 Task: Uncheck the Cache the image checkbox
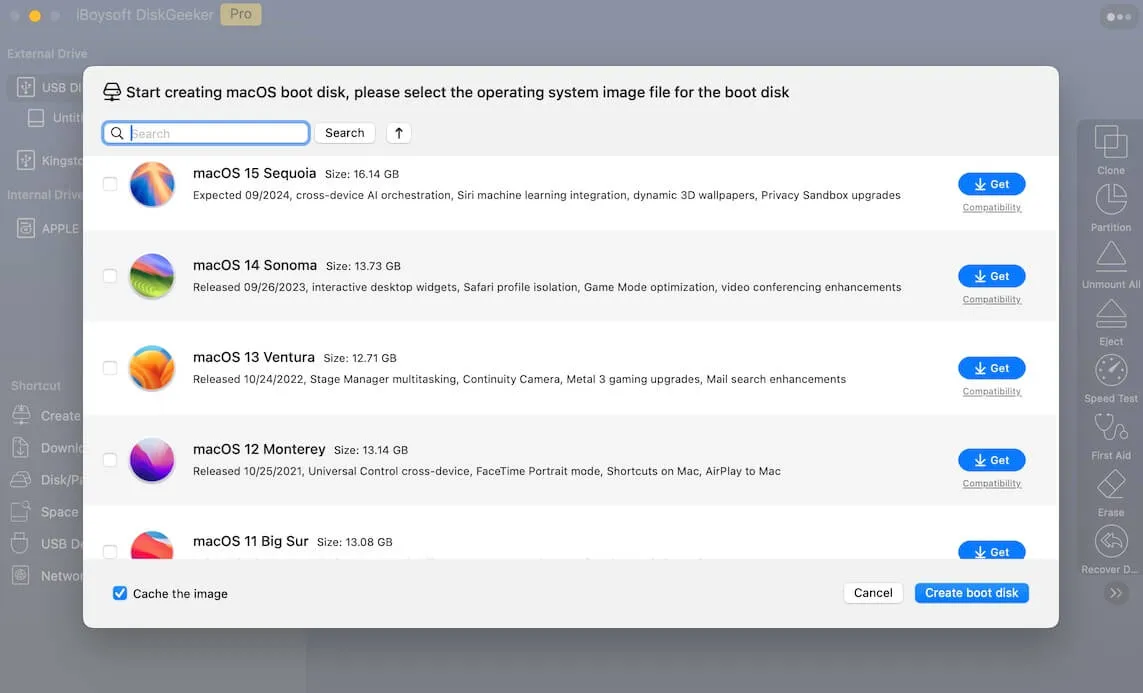coord(120,593)
